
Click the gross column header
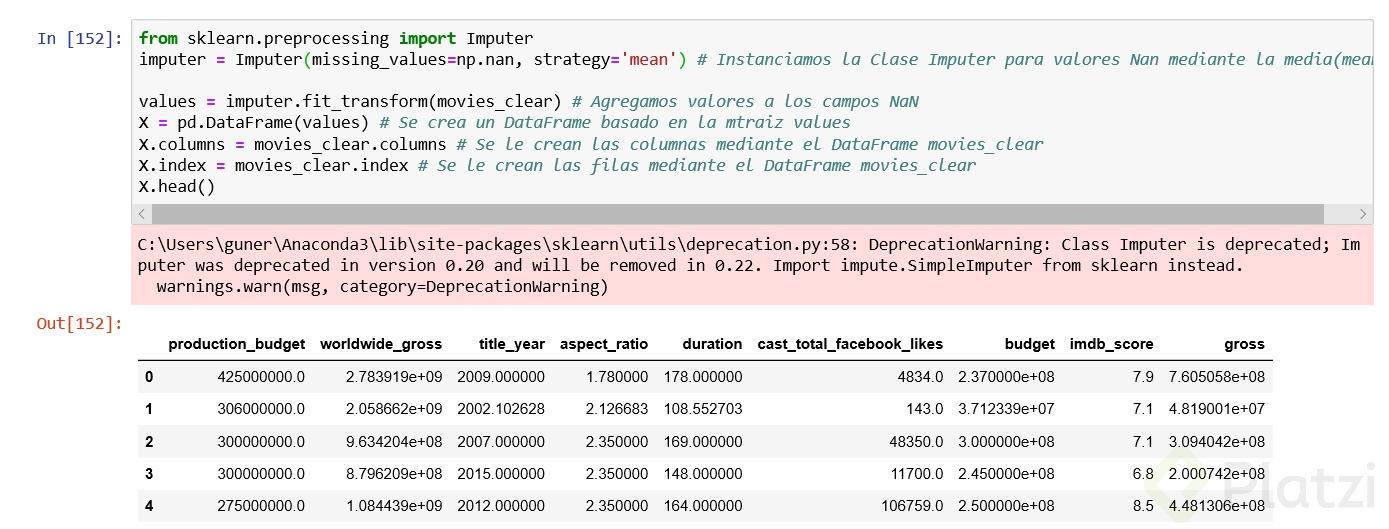click(x=1244, y=344)
